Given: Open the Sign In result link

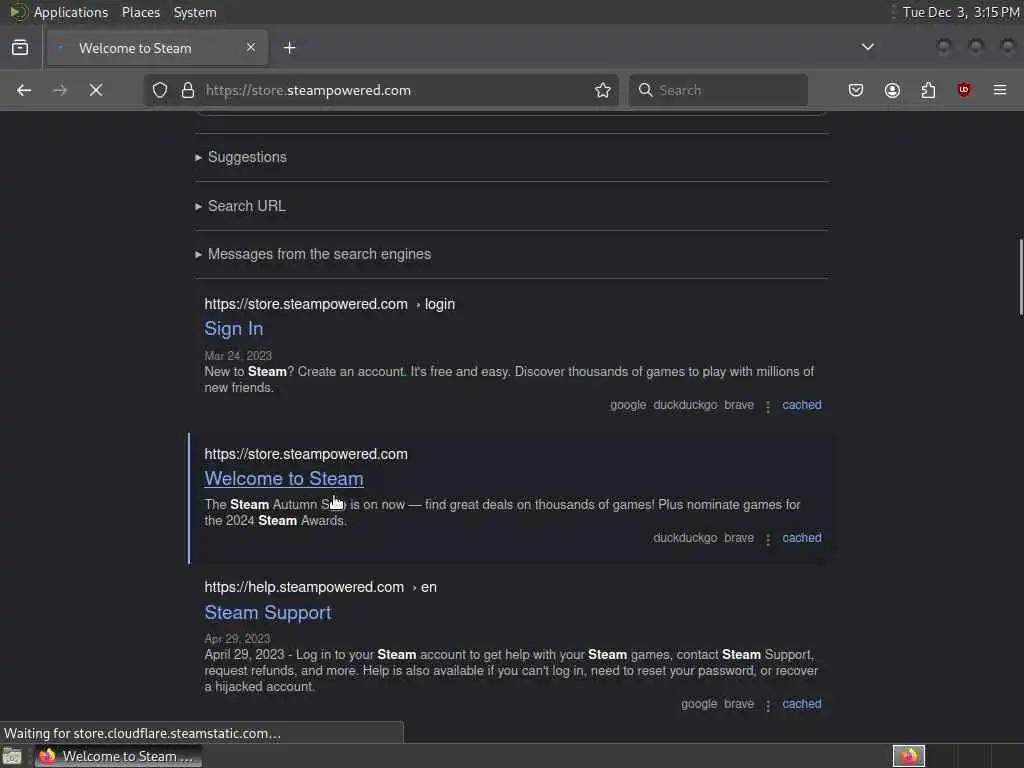Looking at the screenshot, I should point(234,328).
